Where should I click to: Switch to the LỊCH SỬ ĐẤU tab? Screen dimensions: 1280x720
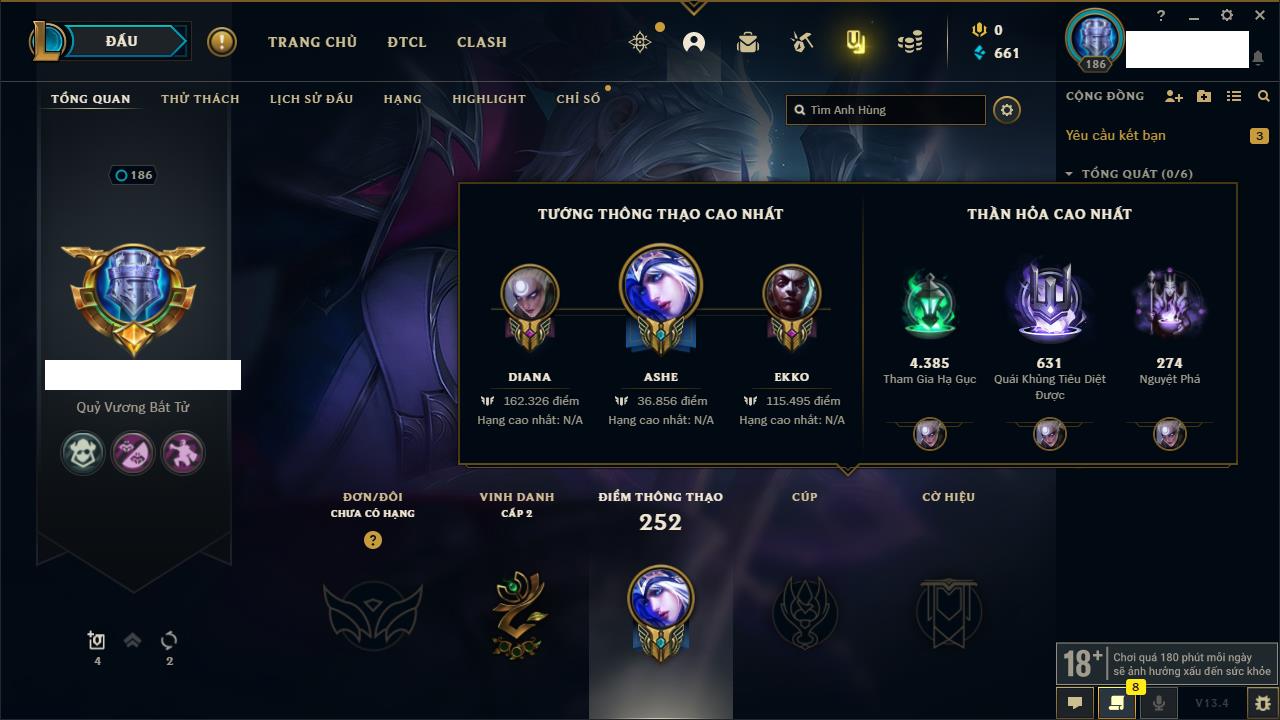311,99
